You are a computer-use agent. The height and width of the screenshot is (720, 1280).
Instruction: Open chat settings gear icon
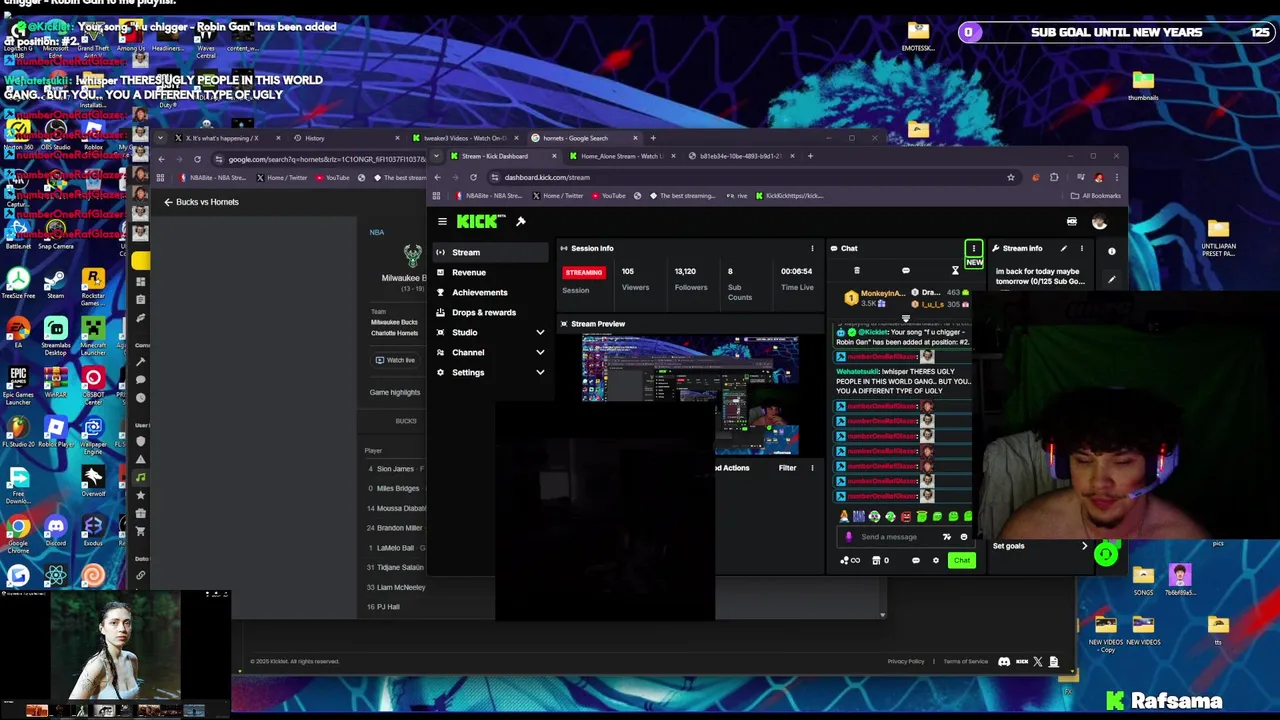936,561
